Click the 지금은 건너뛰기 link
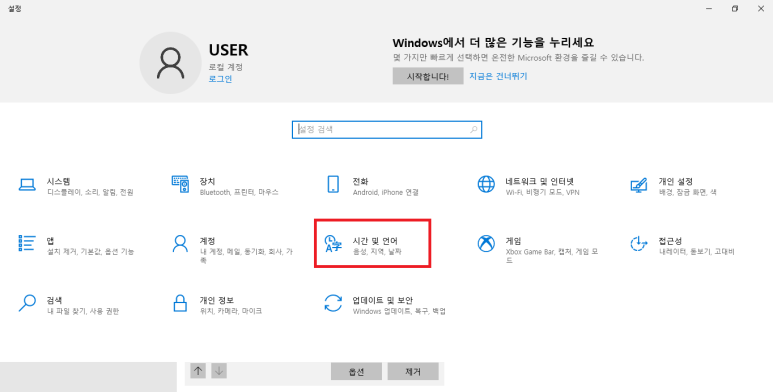Image resolution: width=773 pixels, height=392 pixels. pos(498,76)
